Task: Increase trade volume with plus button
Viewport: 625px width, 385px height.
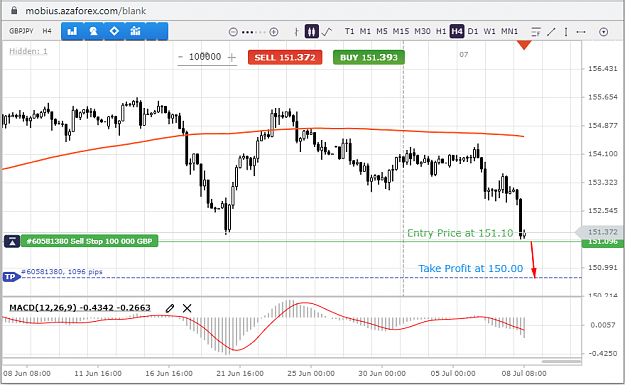Action: 232,57
